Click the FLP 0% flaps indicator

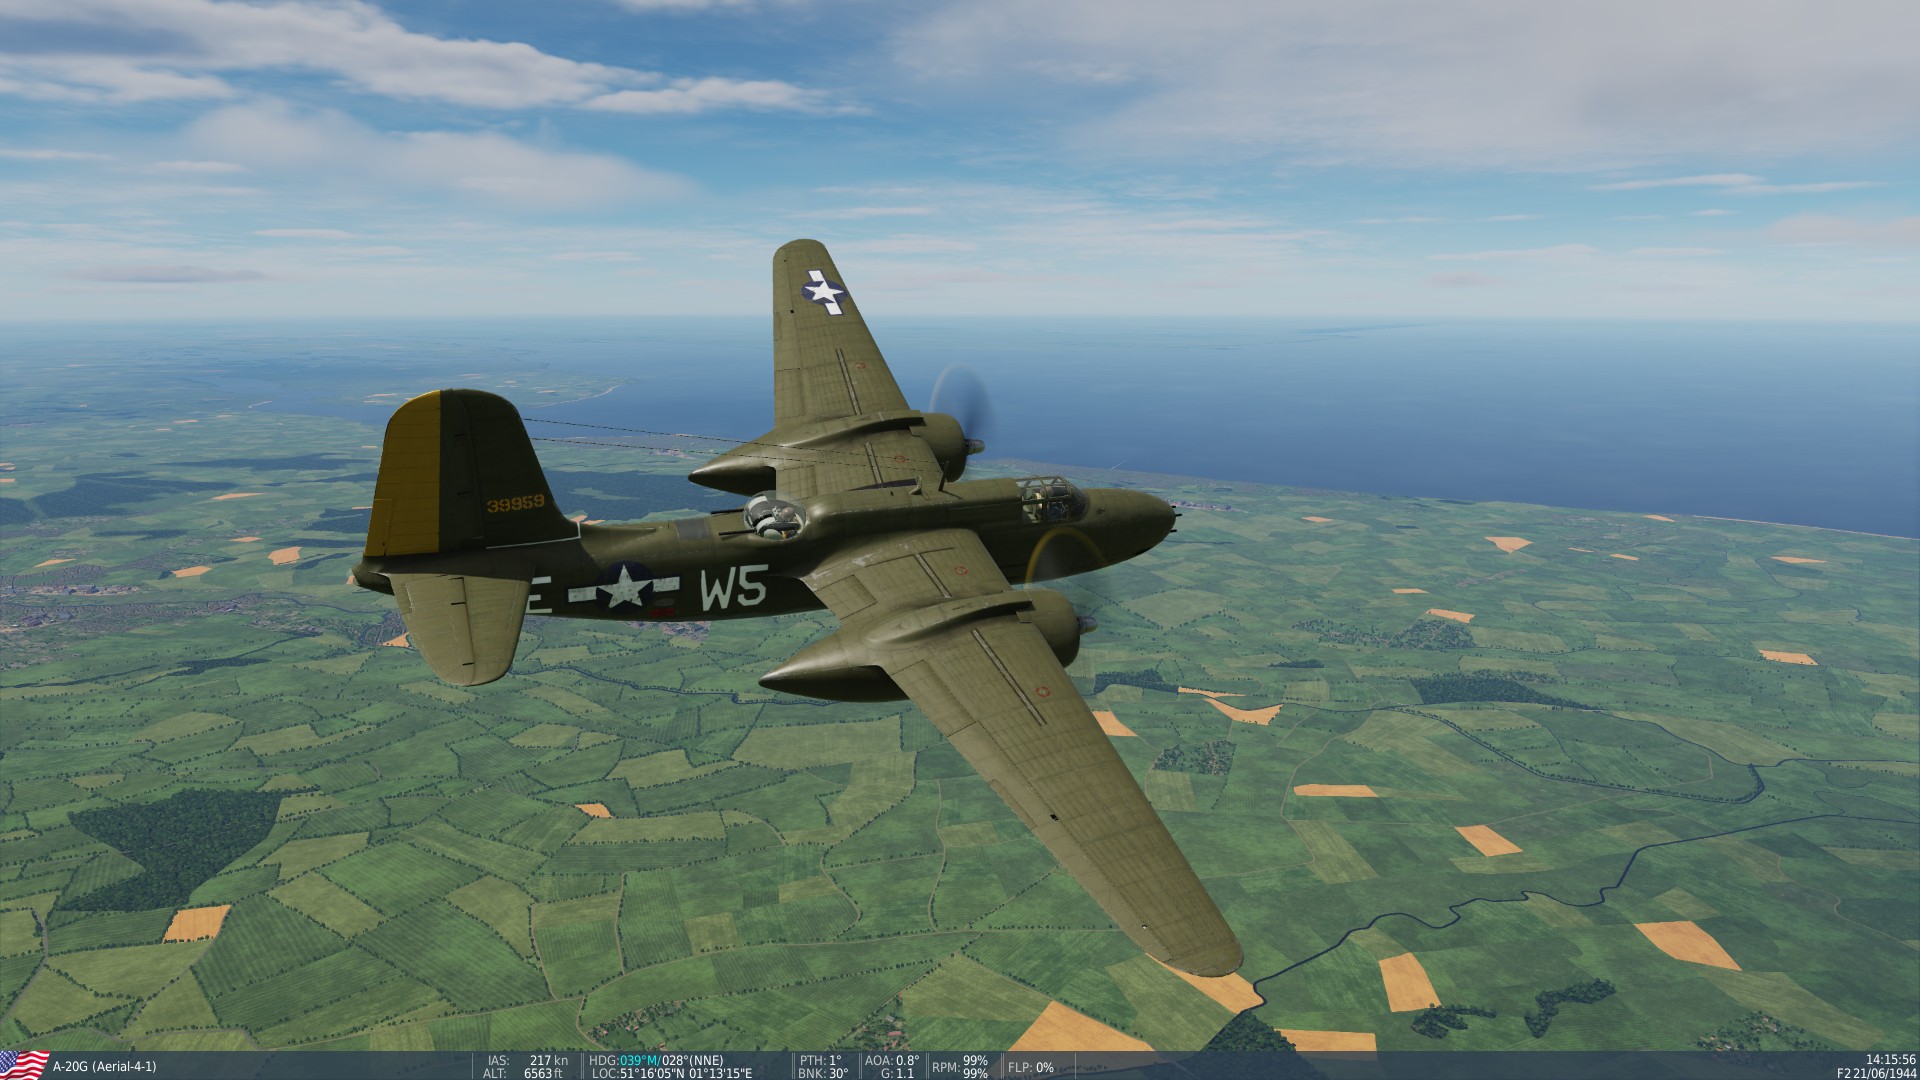(1031, 1067)
